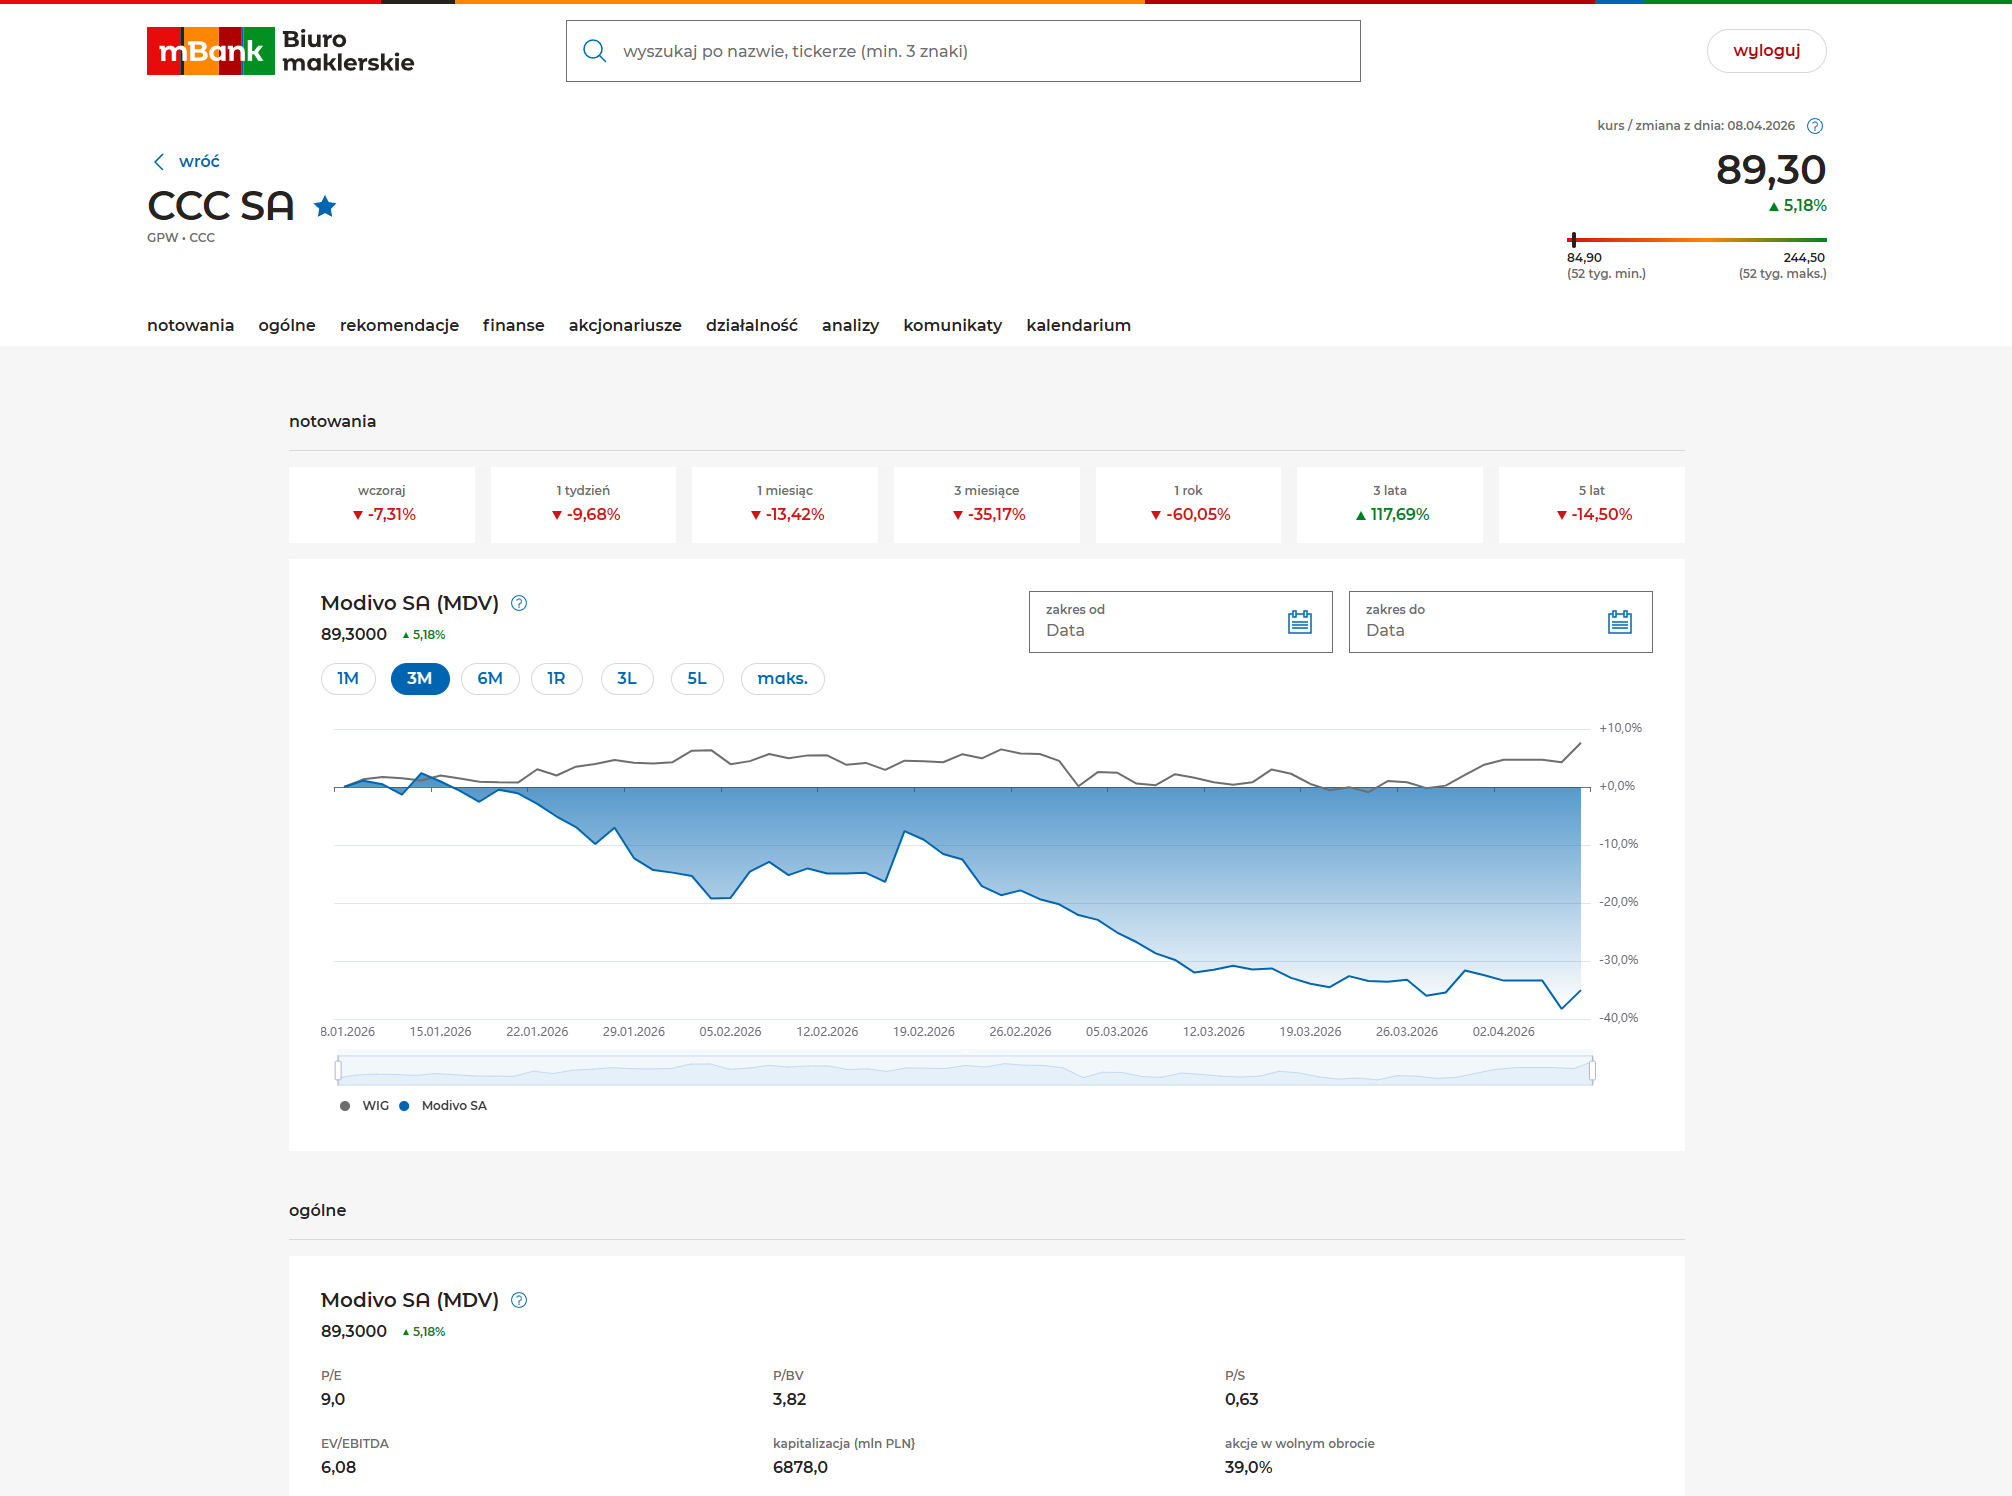Click the 52-week price range marker

(x=1574, y=240)
